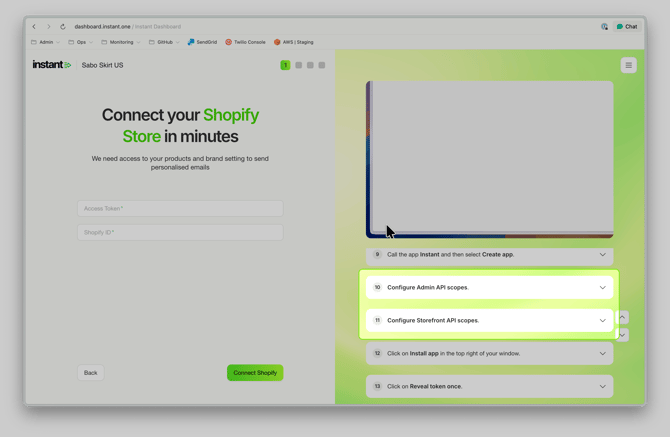Select the active step 1 indicator
Image resolution: width=670 pixels, height=437 pixels.
pyautogui.click(x=285, y=65)
